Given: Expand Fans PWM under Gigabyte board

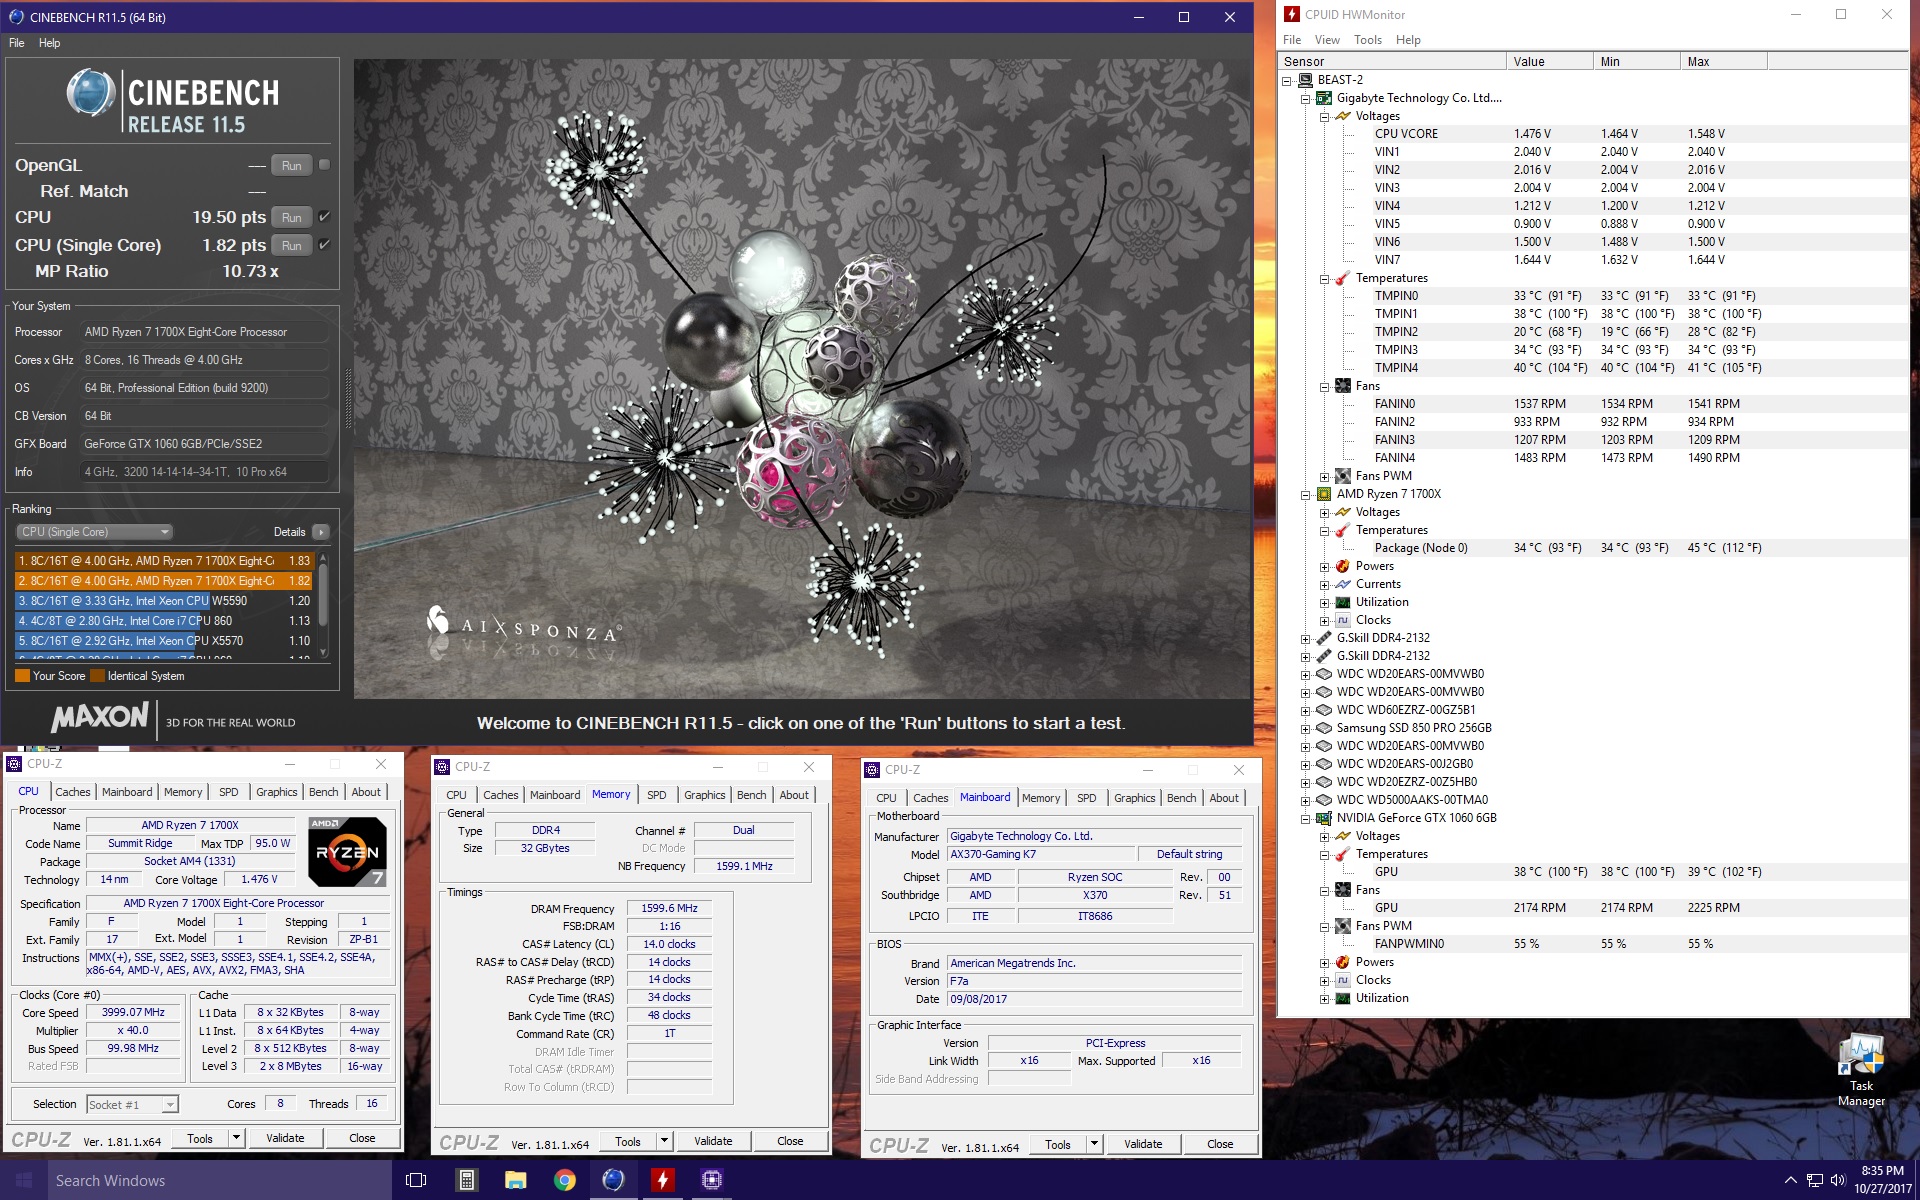Looking at the screenshot, I should click(x=1324, y=477).
